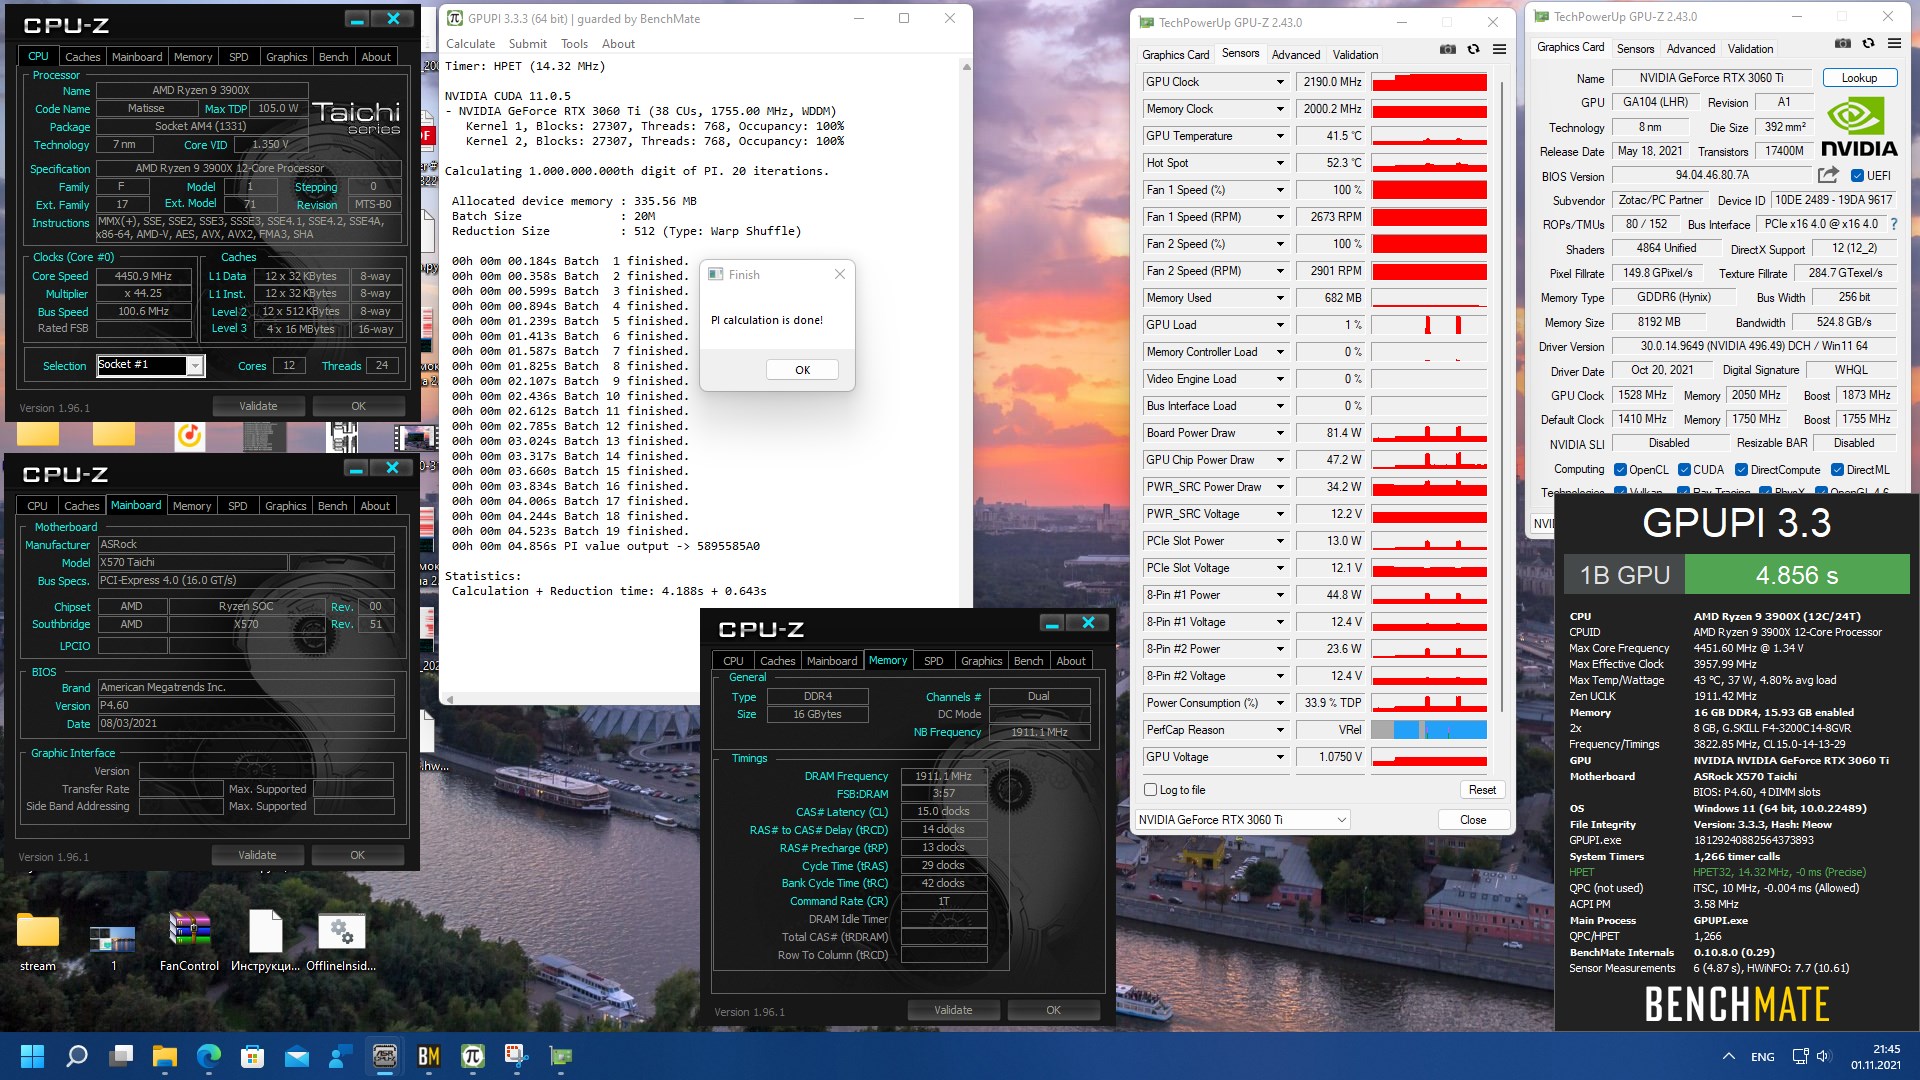The height and width of the screenshot is (1080, 1920).
Task: Click the BIOS export share icon in GPU-Z
Action: pyautogui.click(x=1828, y=174)
